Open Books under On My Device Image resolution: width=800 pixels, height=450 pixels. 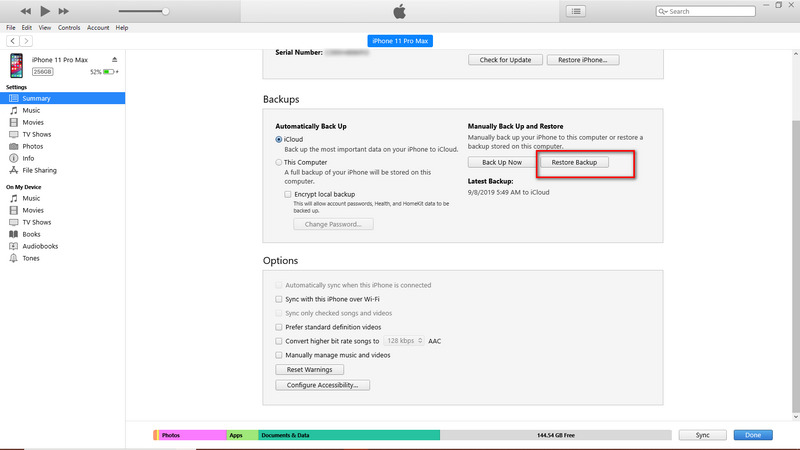point(31,234)
